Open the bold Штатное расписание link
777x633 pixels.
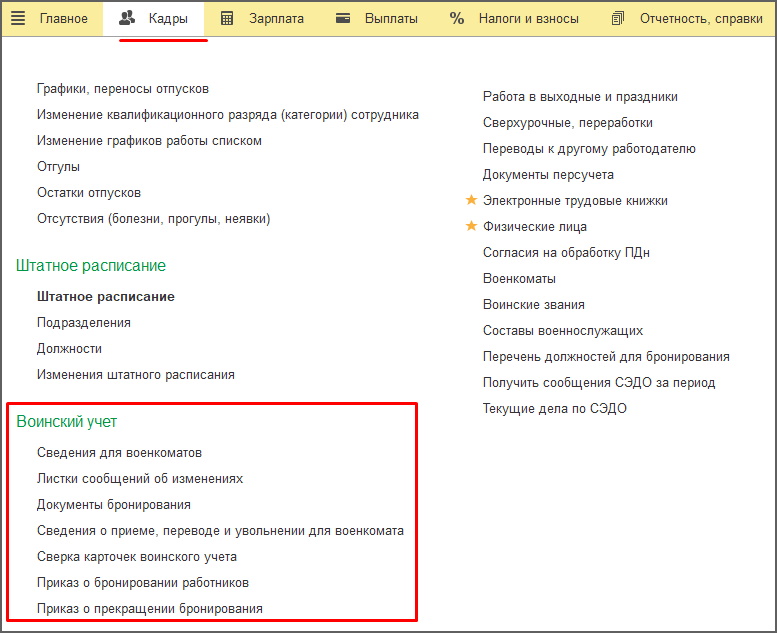click(x=106, y=297)
